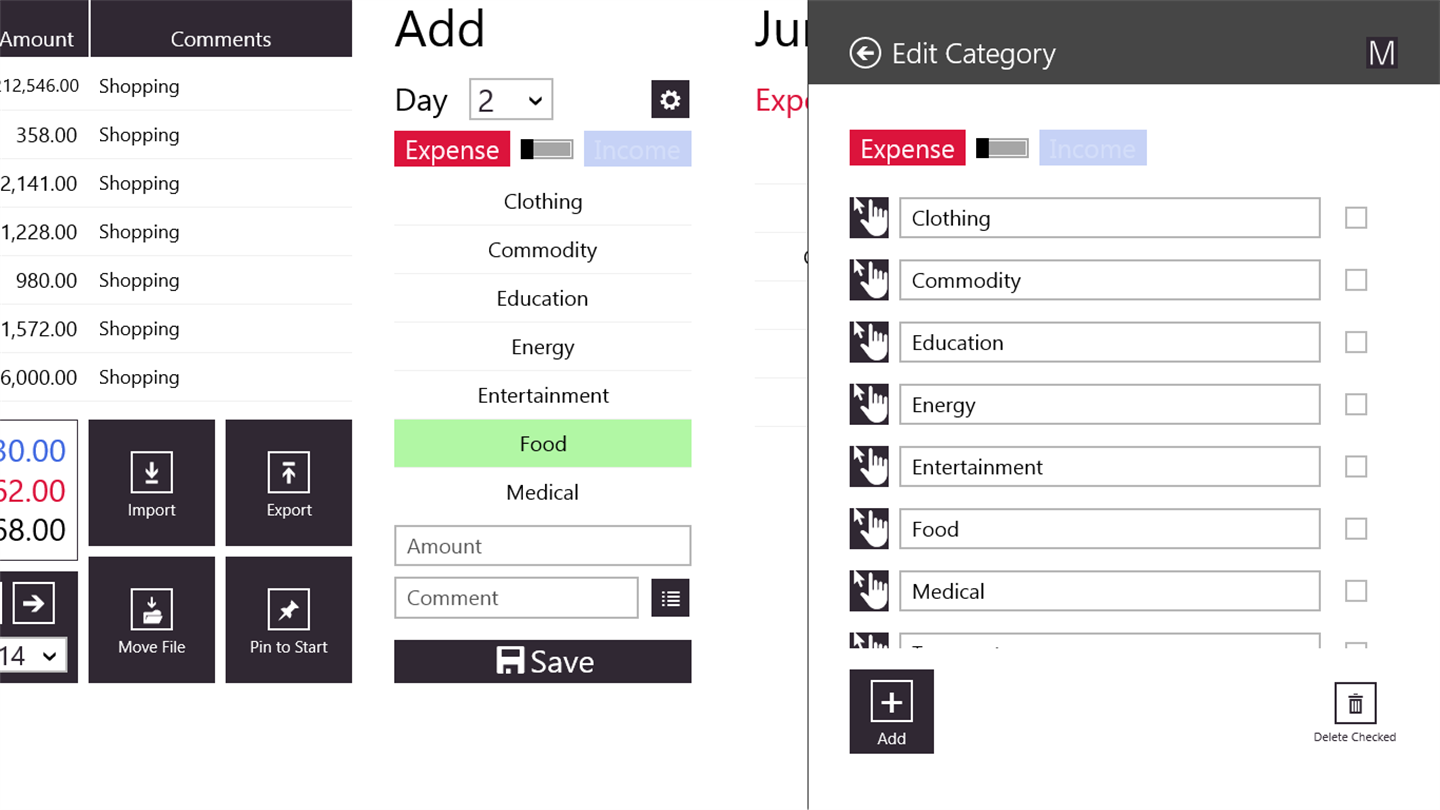Toggle Expense/Income switch in Edit Category
Viewport: 1440px width, 810px height.
pyautogui.click(x=1002, y=149)
